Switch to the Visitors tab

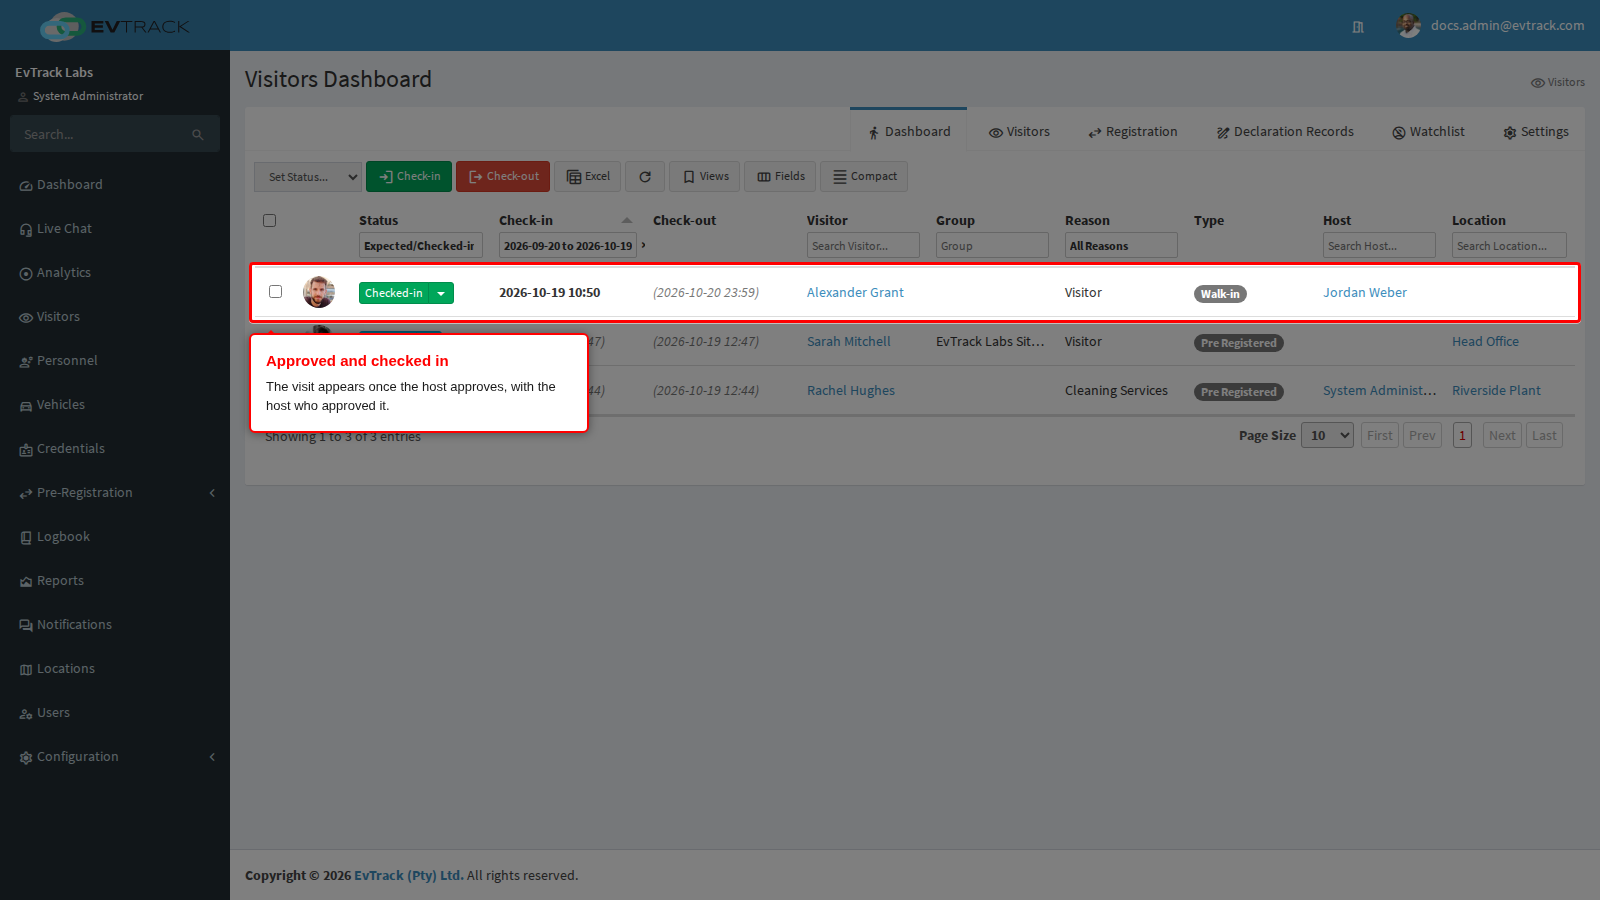point(1019,132)
